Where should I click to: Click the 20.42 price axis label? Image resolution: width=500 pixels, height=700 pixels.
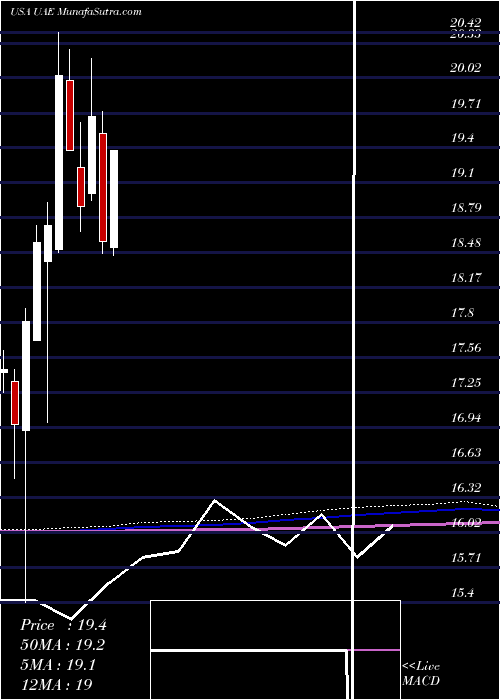pos(466,24)
